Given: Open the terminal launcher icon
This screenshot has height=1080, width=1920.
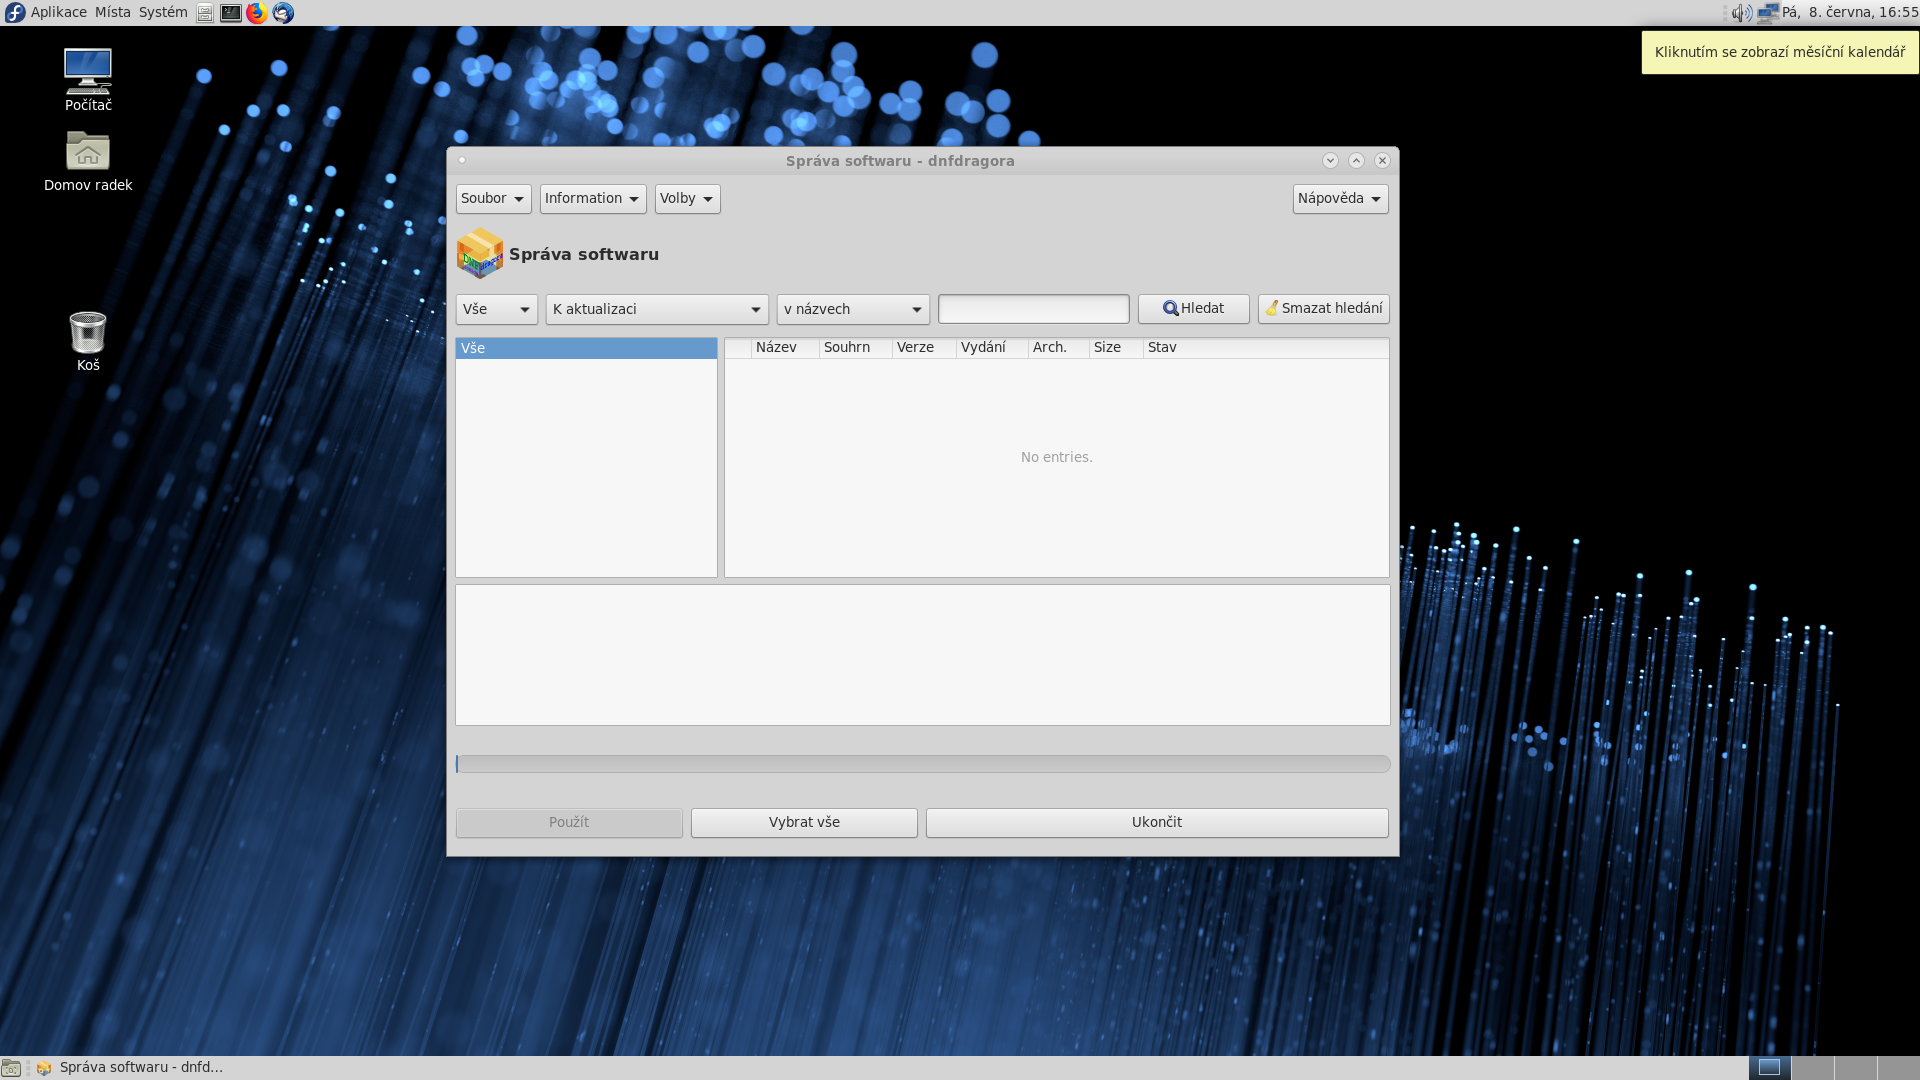Looking at the screenshot, I should click(x=231, y=13).
